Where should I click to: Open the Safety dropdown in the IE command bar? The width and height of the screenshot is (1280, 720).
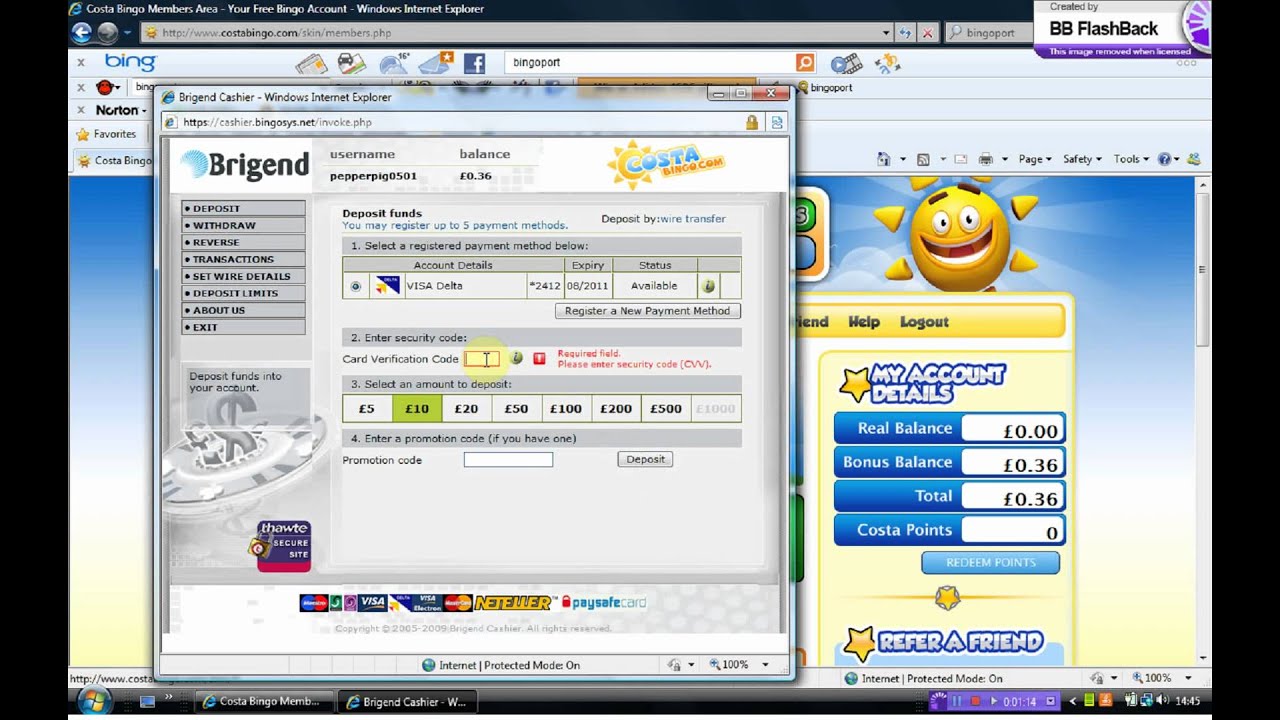point(1082,159)
